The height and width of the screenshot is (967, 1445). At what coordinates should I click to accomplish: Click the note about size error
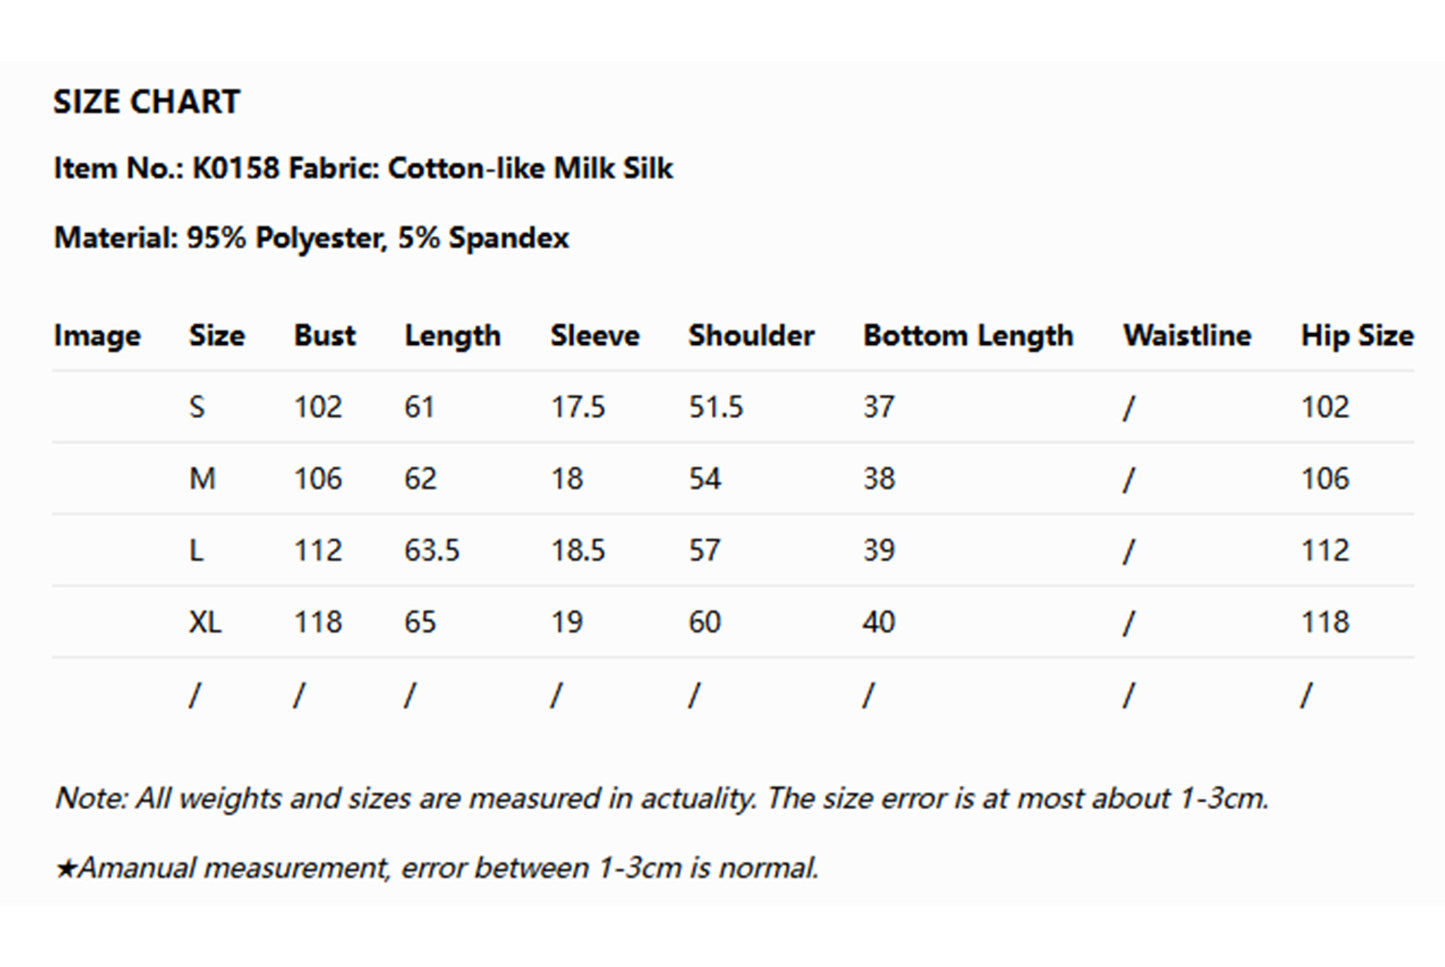pos(661,799)
